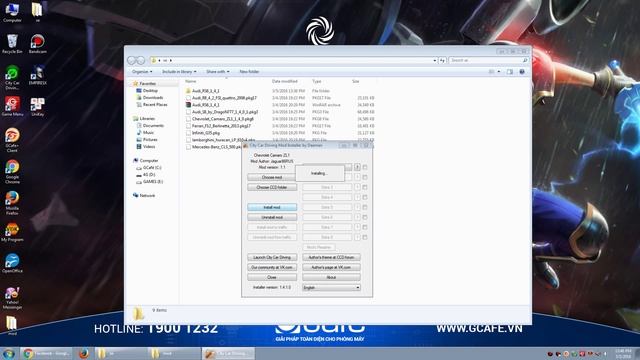The image size is (640, 360).
Task: Click the Explorer search field
Action: [x=488, y=60]
